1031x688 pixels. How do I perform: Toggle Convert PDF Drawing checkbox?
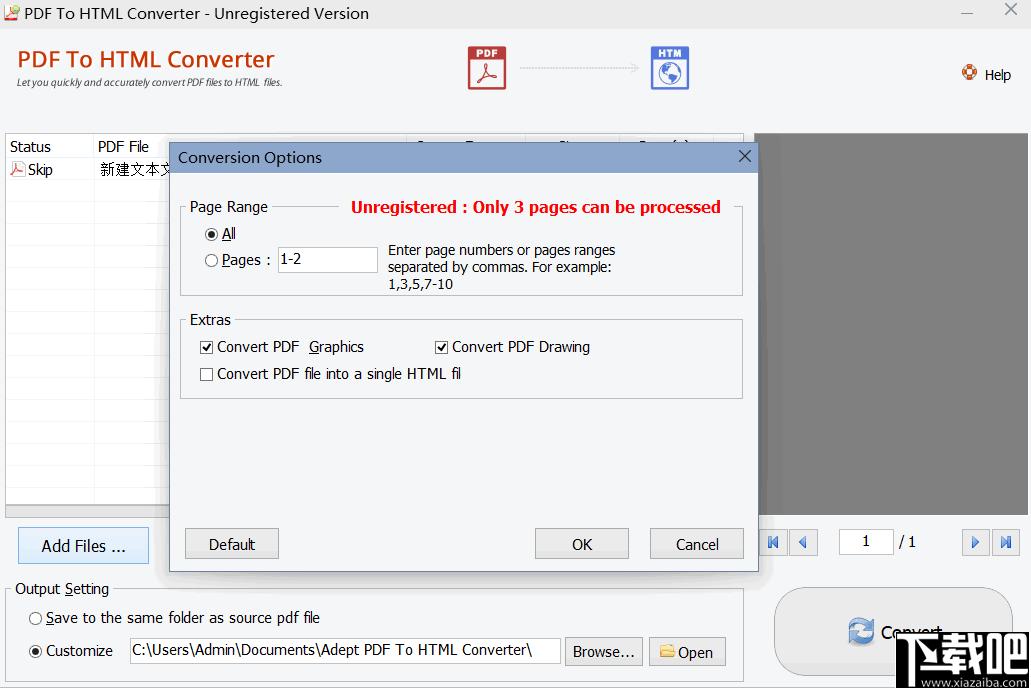point(441,347)
